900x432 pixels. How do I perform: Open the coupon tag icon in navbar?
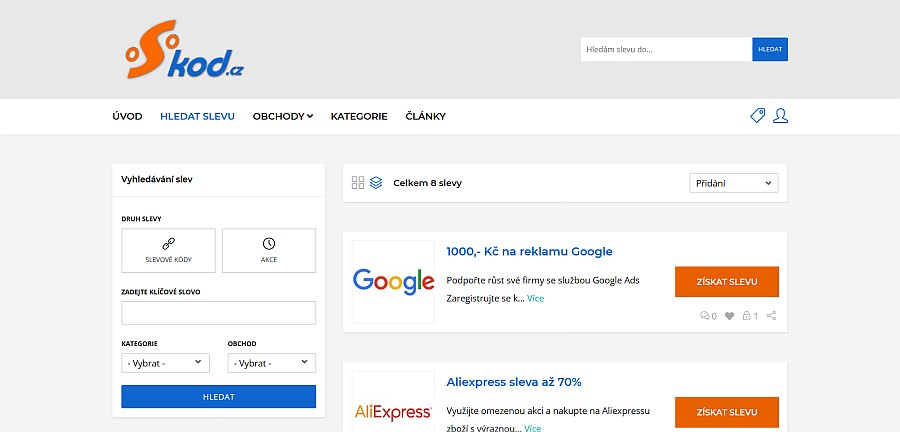click(x=758, y=116)
